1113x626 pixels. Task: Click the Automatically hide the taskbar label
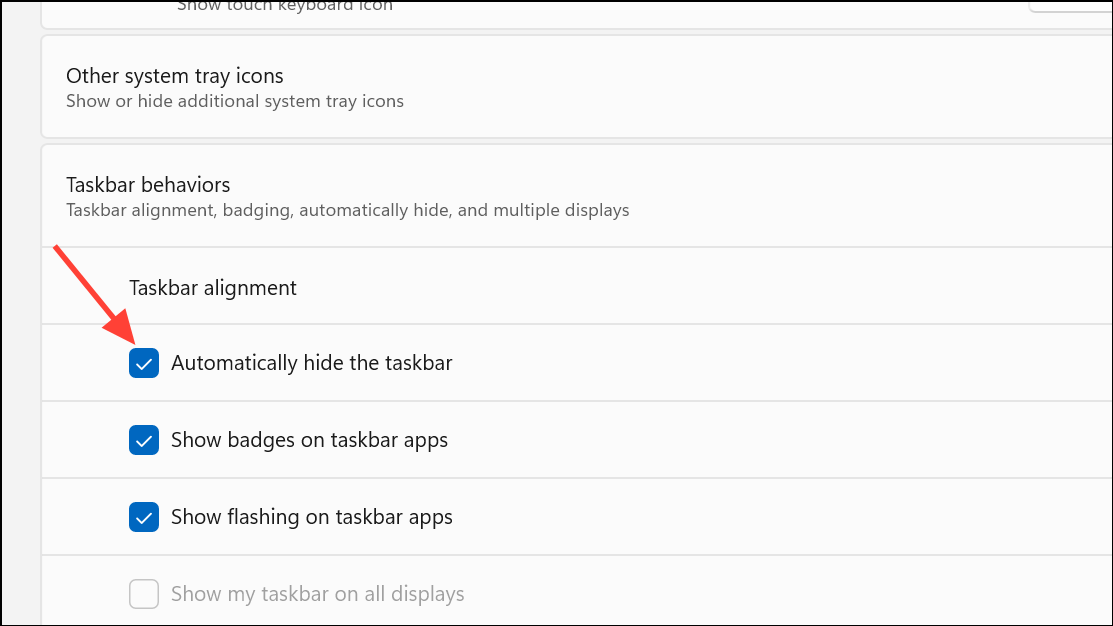[312, 363]
